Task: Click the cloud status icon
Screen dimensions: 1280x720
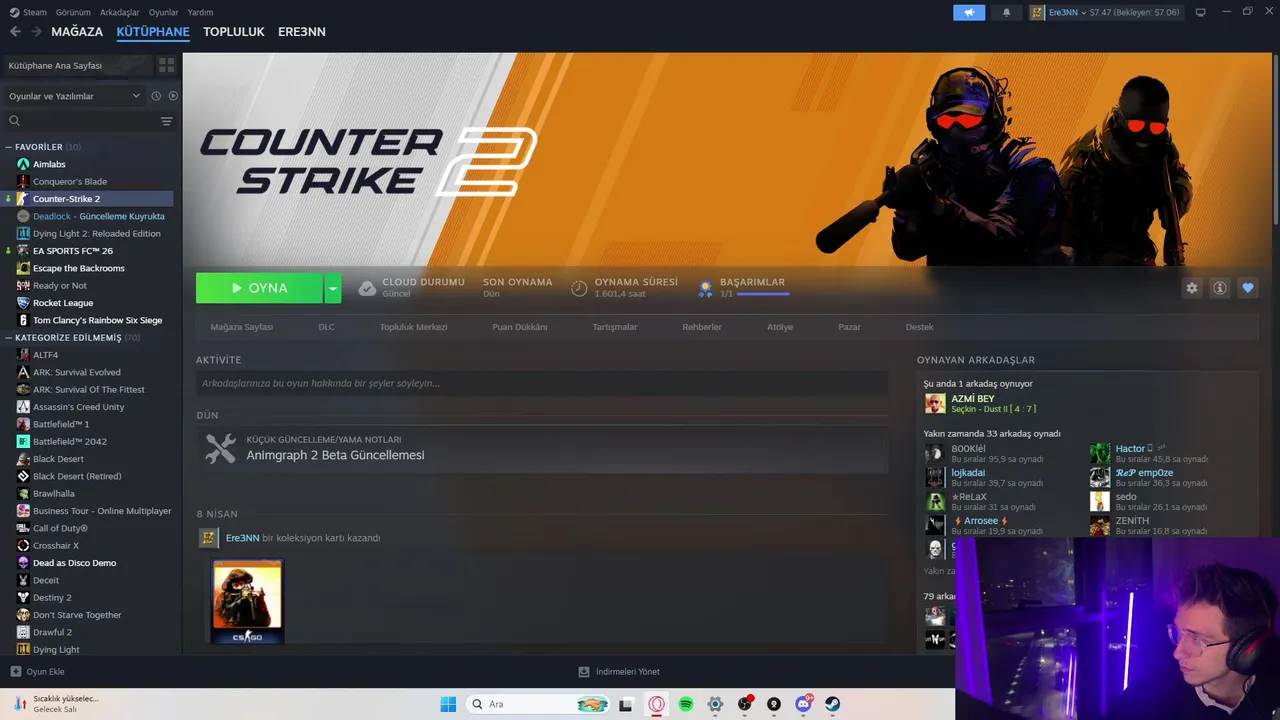Action: pos(367,288)
